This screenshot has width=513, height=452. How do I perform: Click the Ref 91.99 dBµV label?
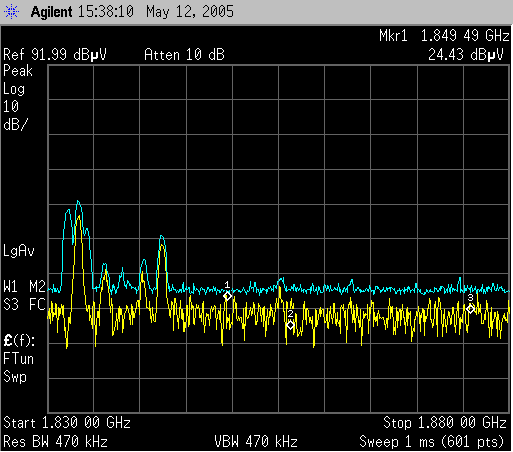55,55
